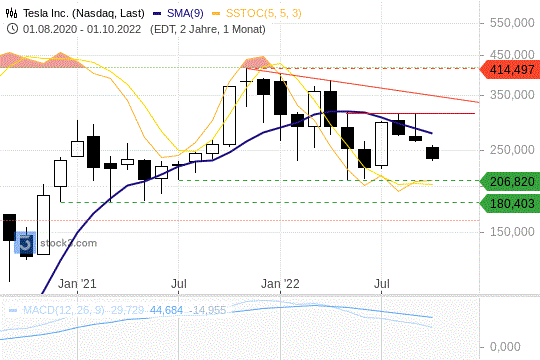Click the 0,000 MACD axis label
The width and height of the screenshot is (540, 360).
pos(505,347)
